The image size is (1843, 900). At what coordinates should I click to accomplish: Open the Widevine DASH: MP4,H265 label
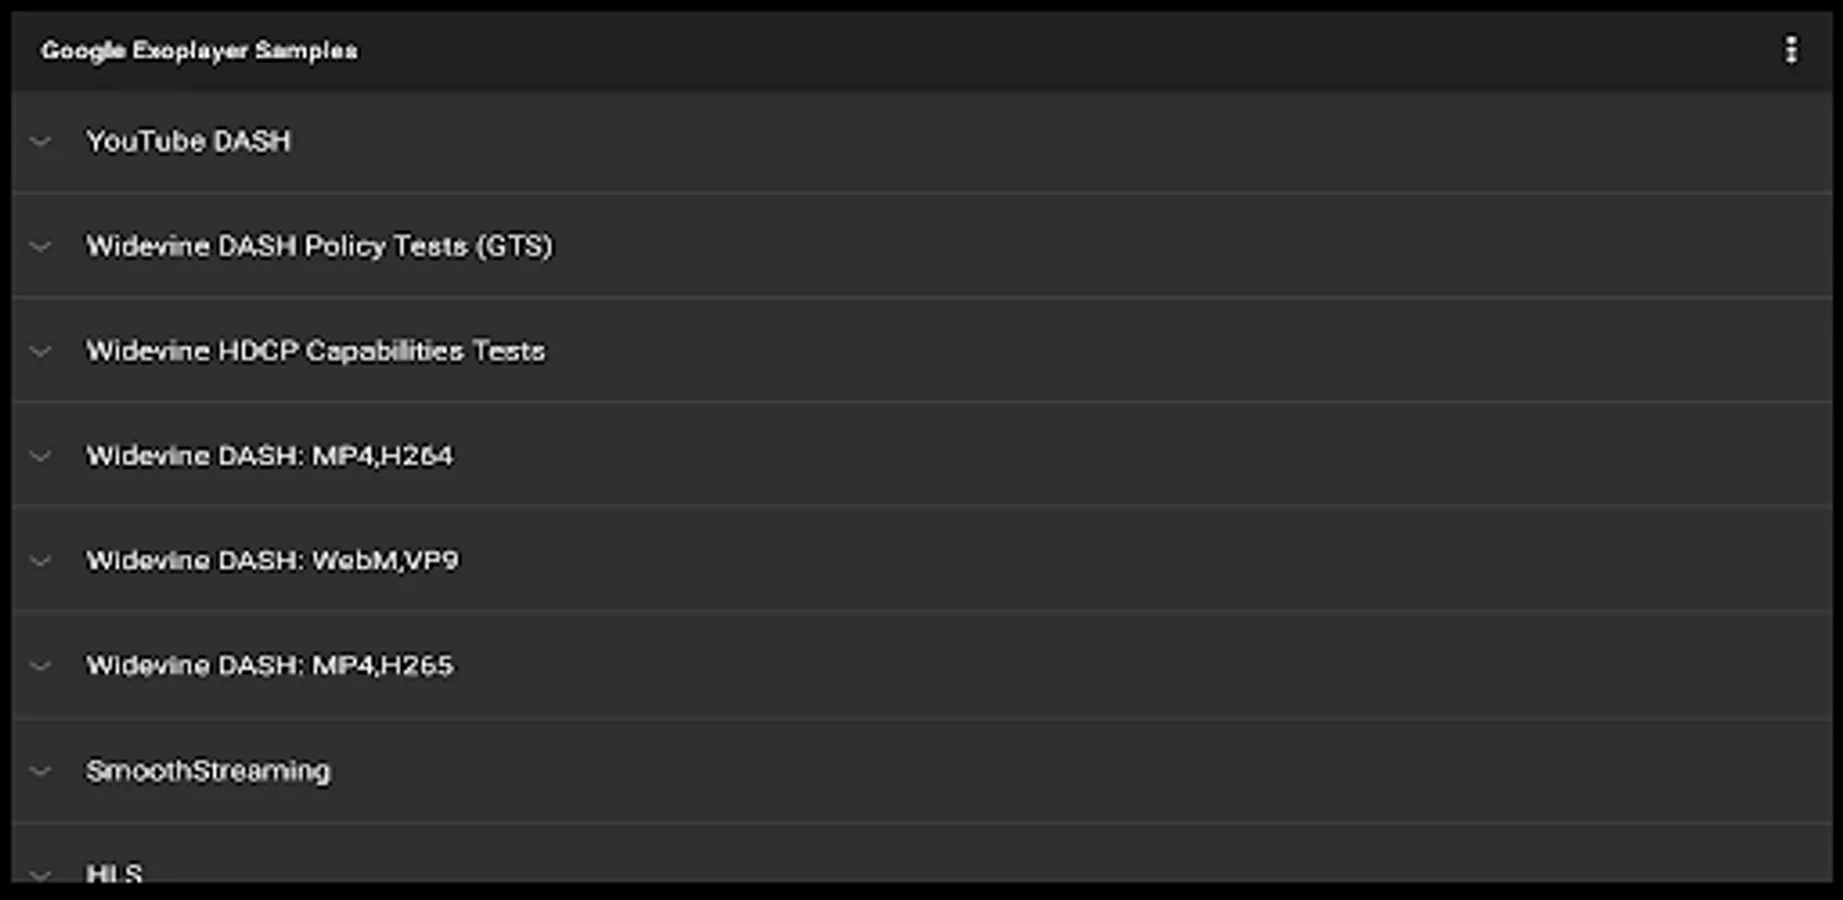click(269, 666)
